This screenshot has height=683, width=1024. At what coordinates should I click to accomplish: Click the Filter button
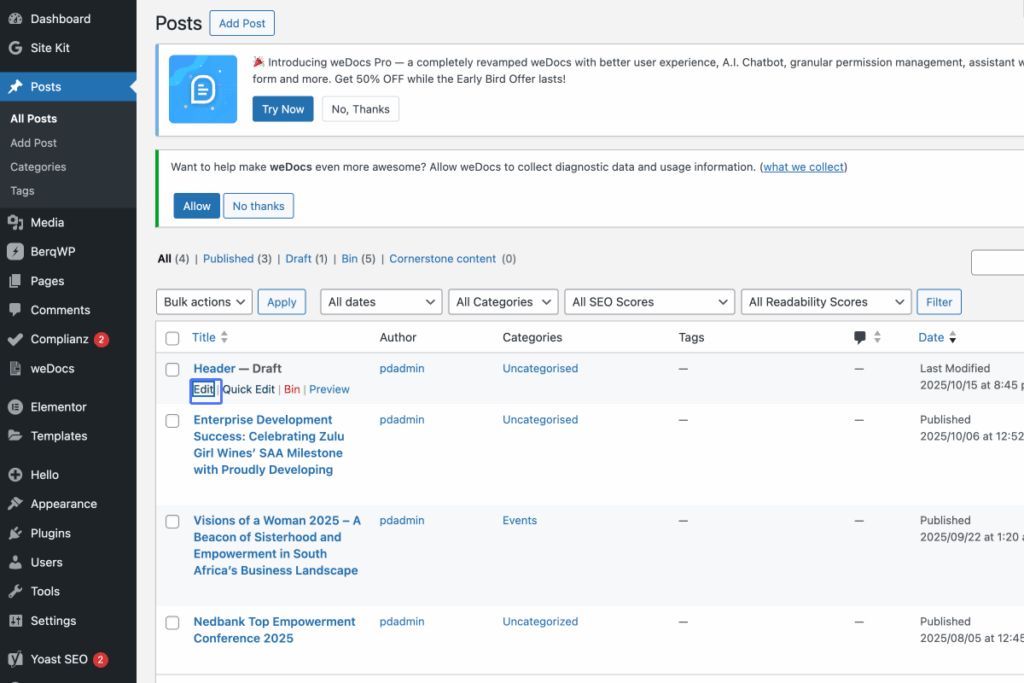[939, 302]
